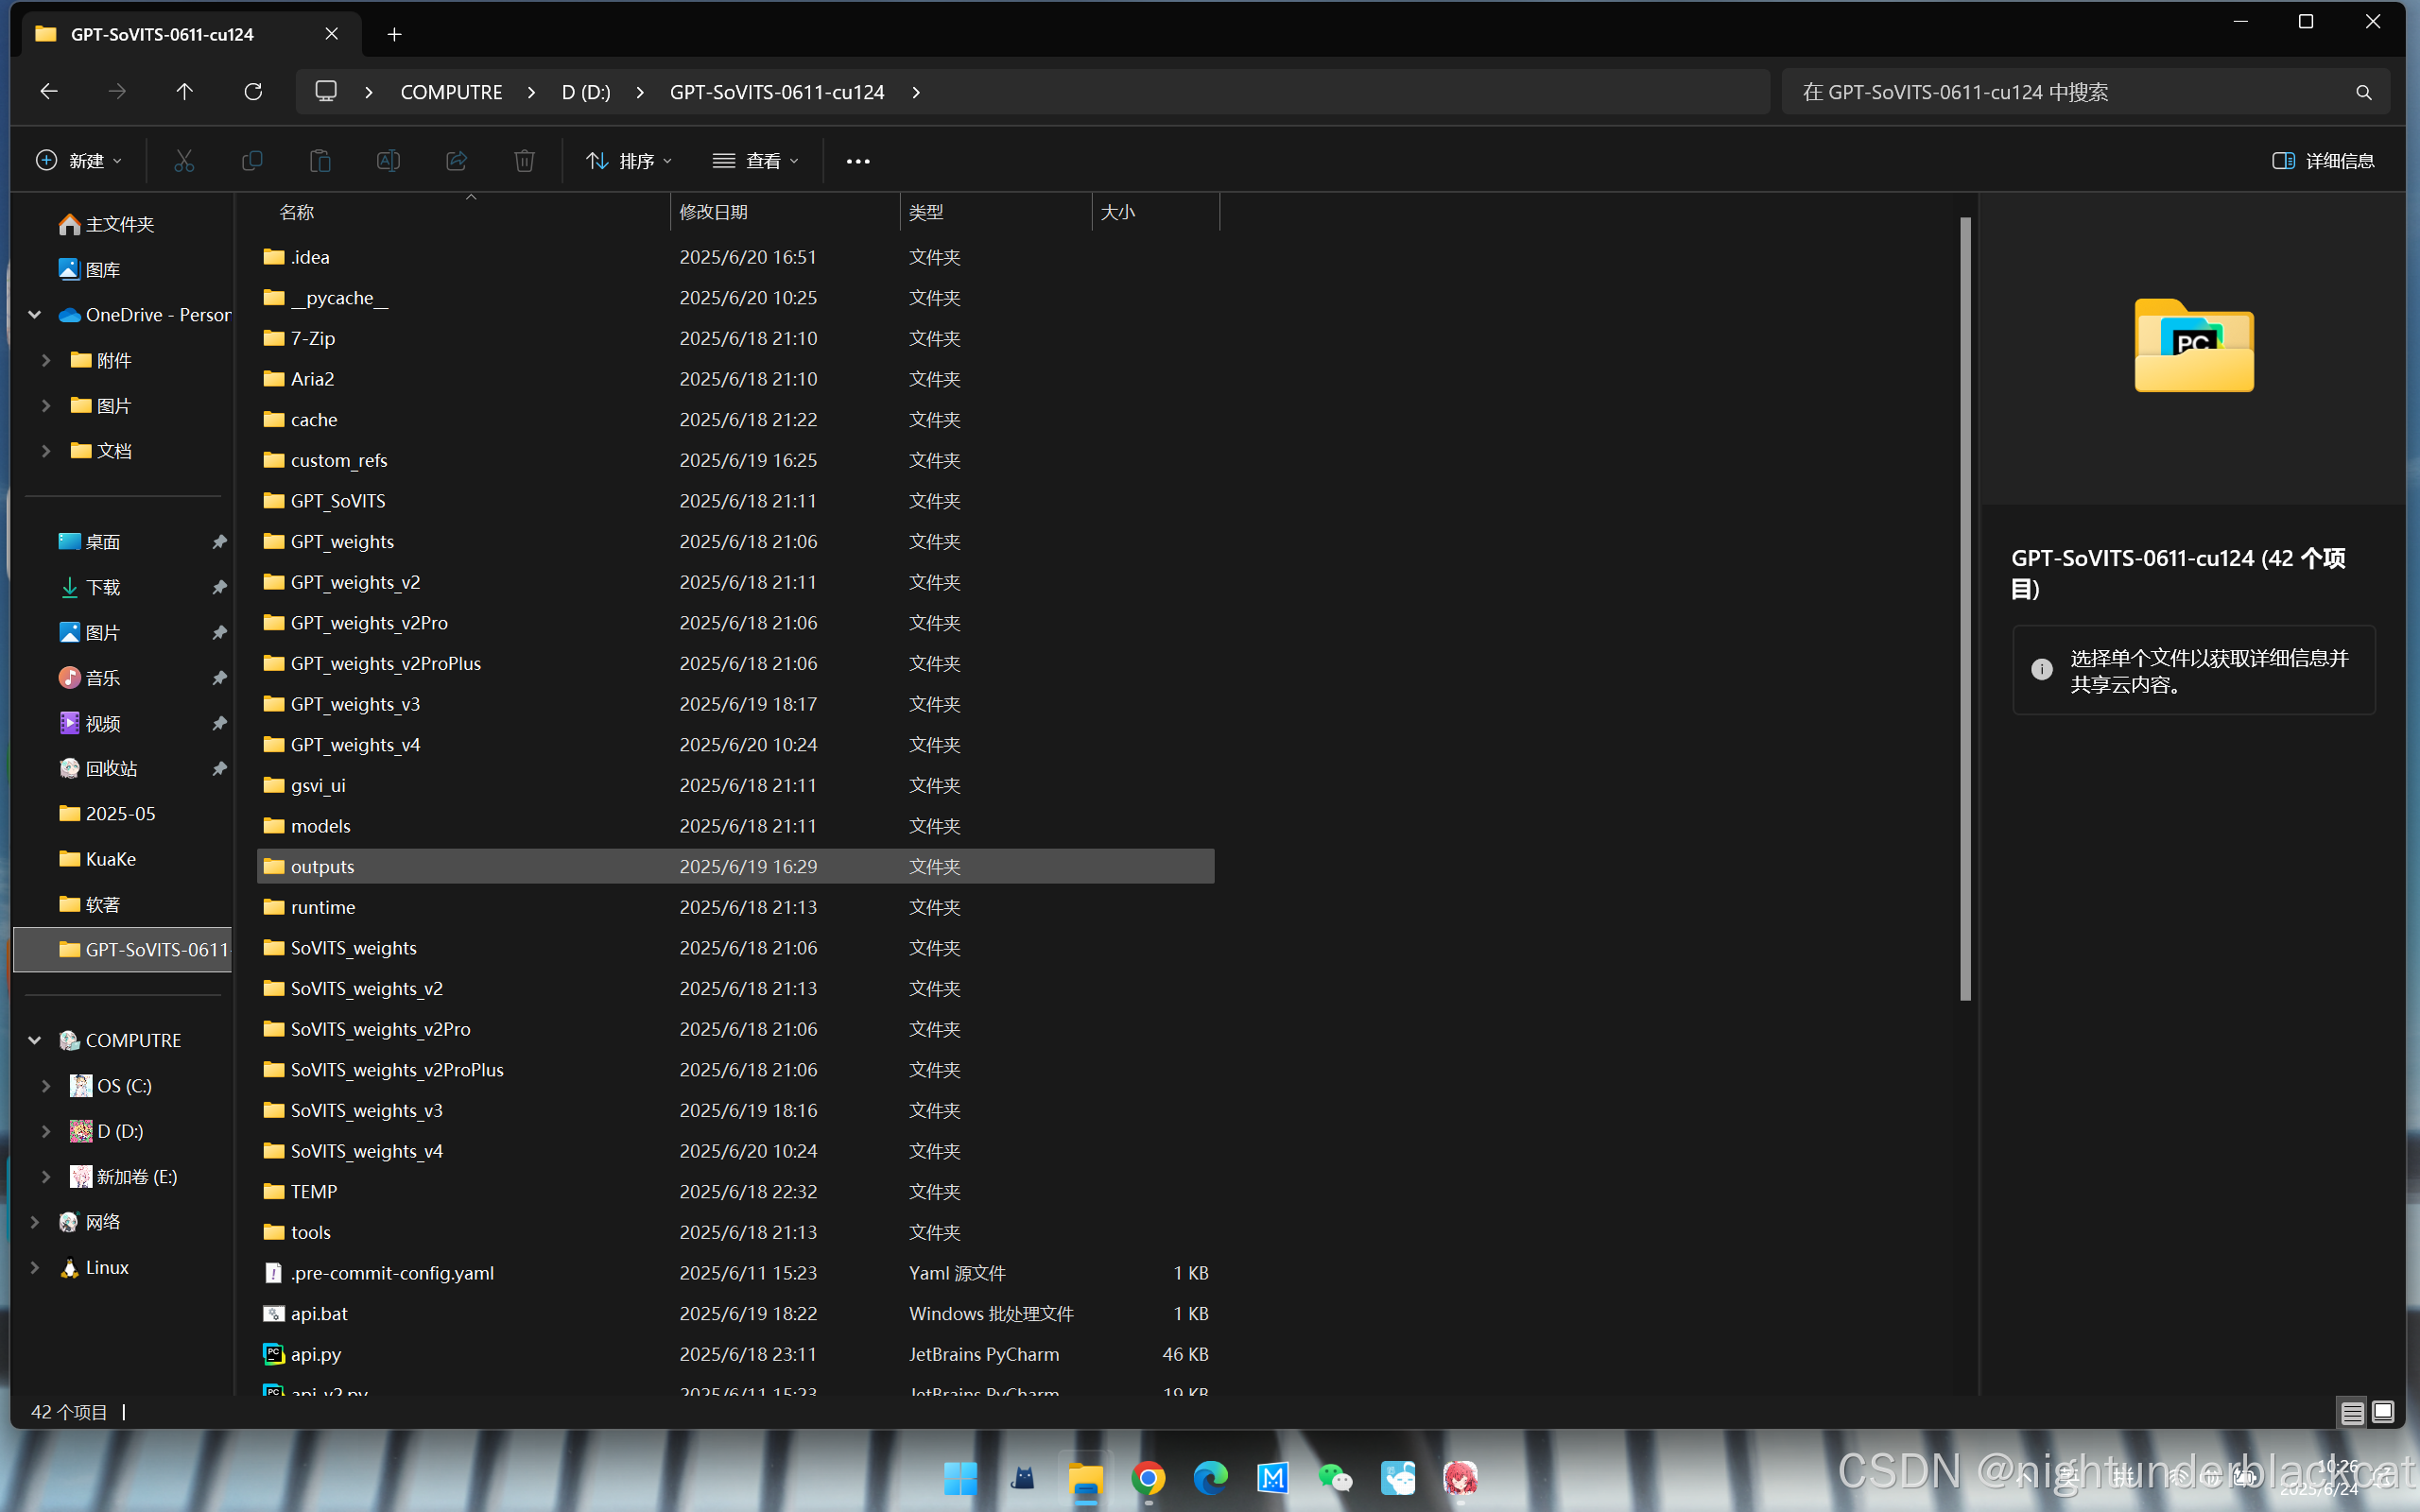
Task: Click the Share icon in toolbar
Action: point(456,161)
